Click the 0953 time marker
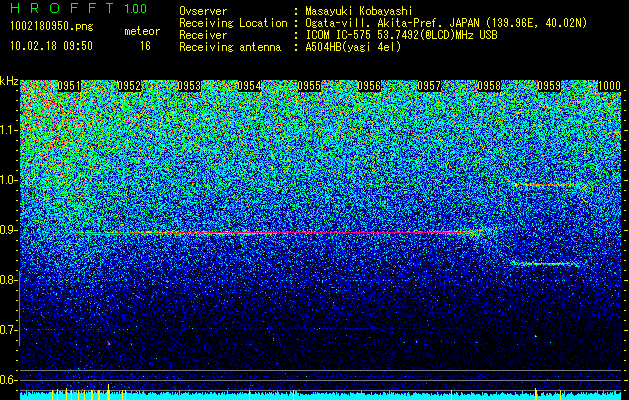This screenshot has height=400, width=629. point(189,86)
